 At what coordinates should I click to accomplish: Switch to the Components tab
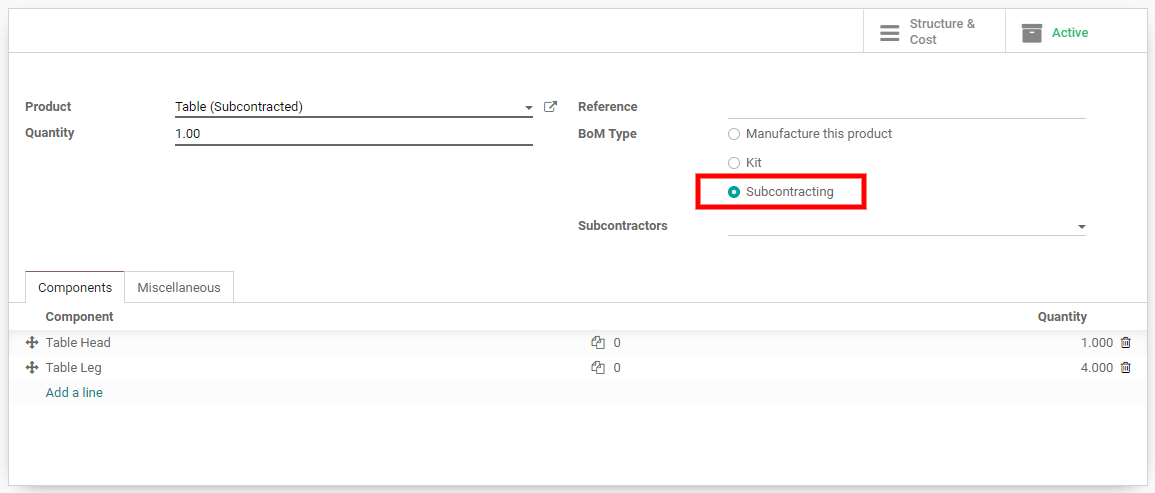tap(75, 287)
